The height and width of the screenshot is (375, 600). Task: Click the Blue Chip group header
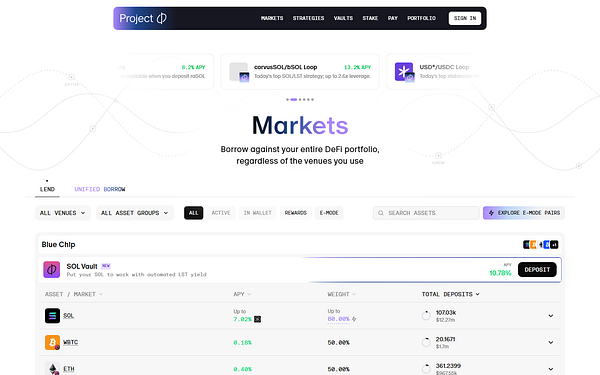[300, 245]
